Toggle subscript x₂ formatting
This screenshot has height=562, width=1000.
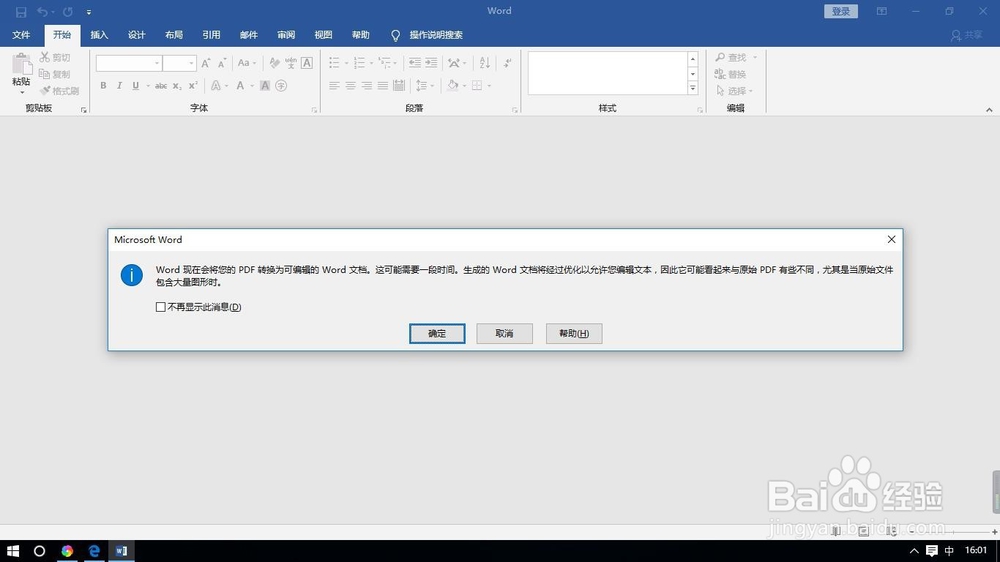(x=177, y=85)
